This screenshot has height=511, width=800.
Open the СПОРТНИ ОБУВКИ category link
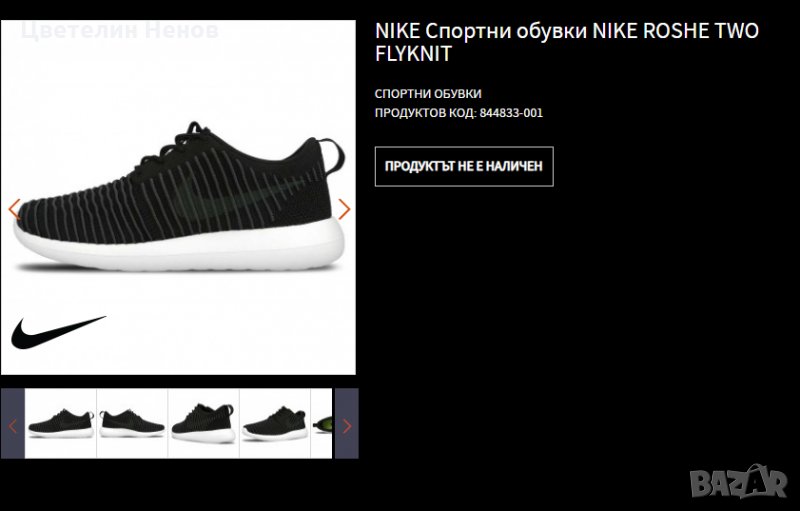(x=428, y=94)
